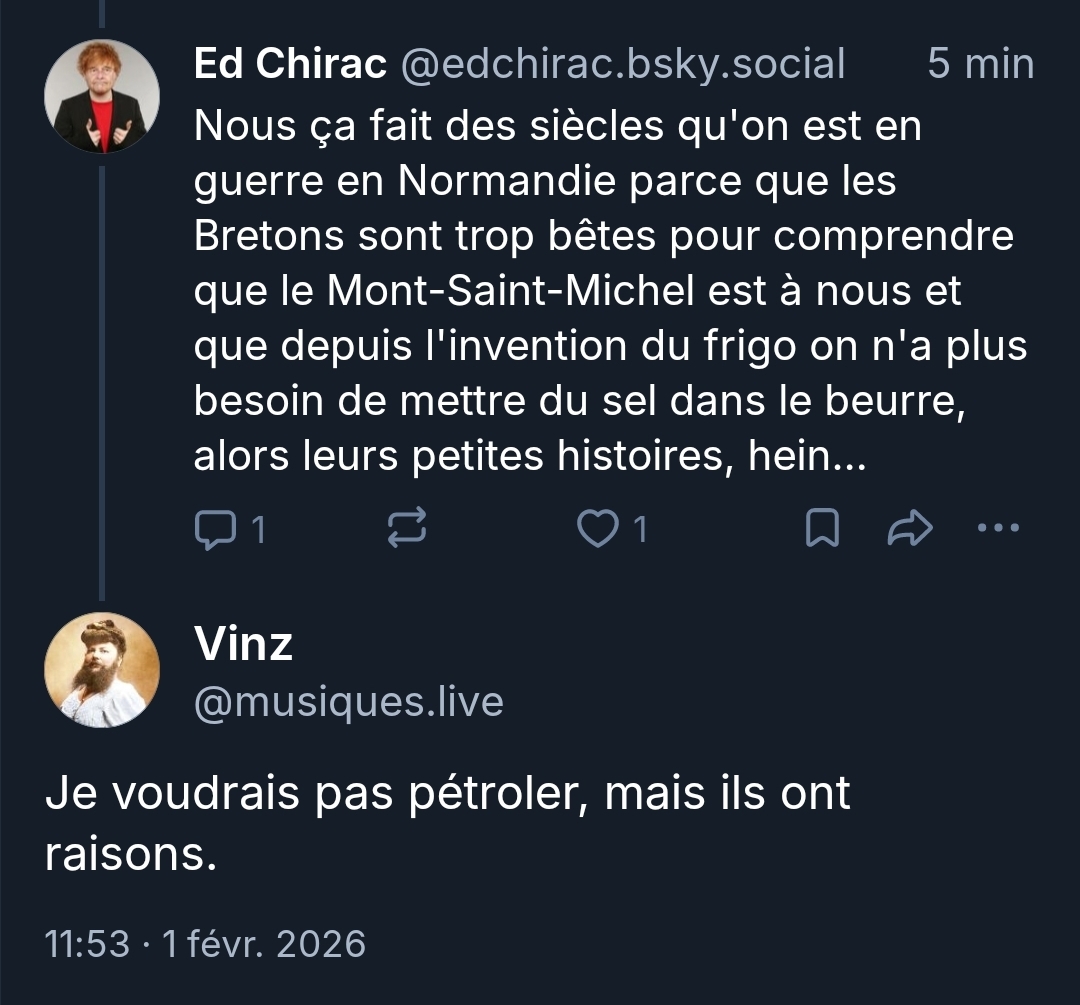Click the 11:53 · 1 févr. 2026 date
The width and height of the screenshot is (1080, 1005).
[206, 943]
